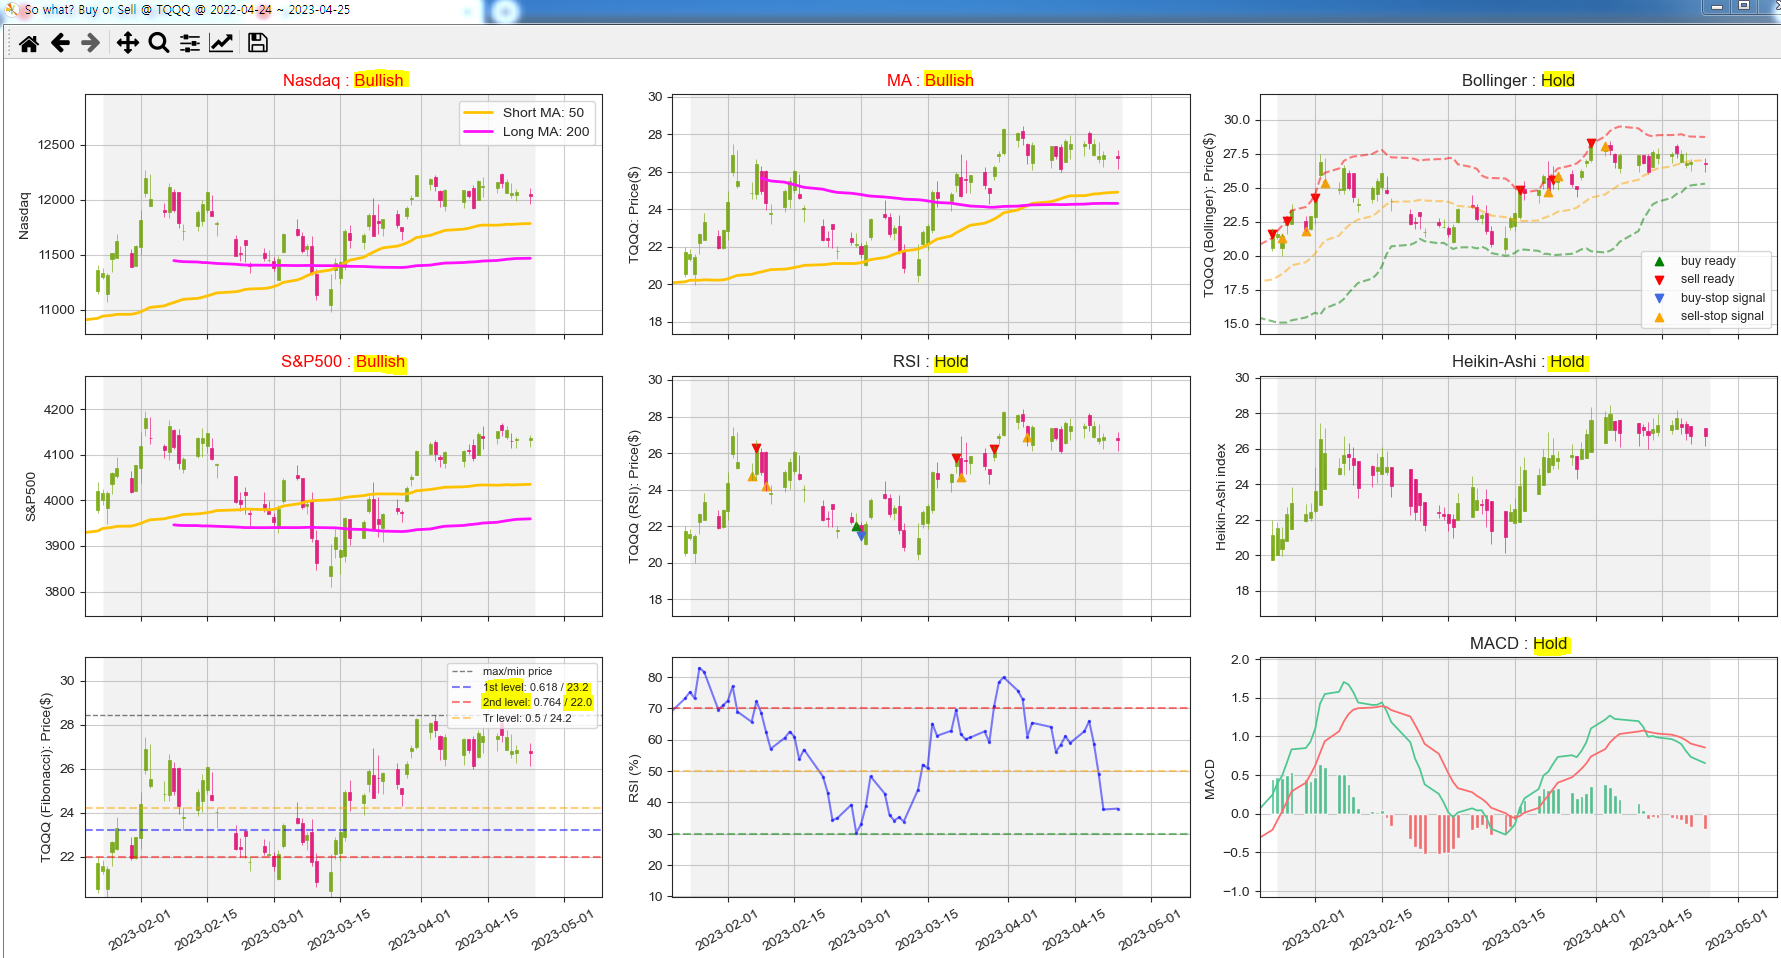Screen dimensions: 1781x958
Task: Reset the view with the Home icon
Action: coord(29,43)
